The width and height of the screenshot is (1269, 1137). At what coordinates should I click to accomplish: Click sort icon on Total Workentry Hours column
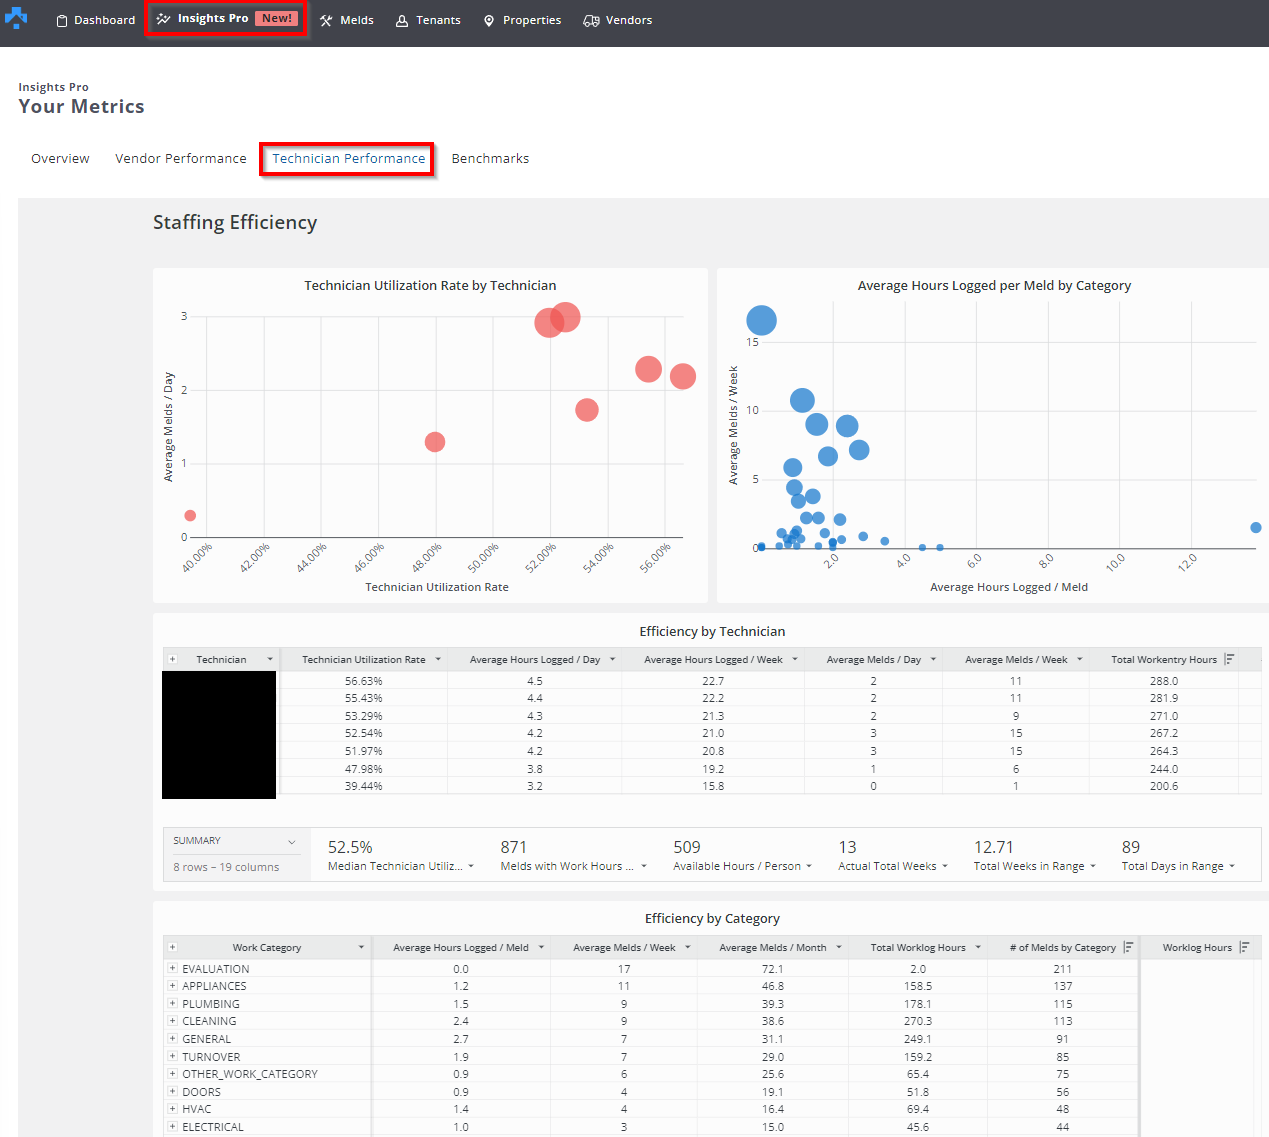pos(1229,659)
